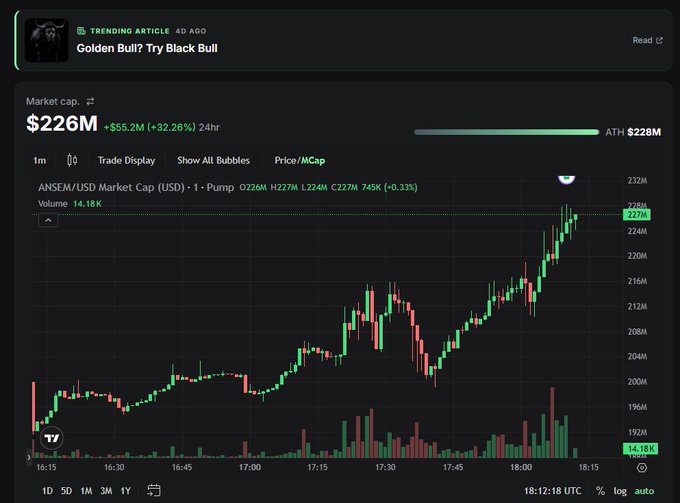Select the MCap chart mode
The width and height of the screenshot is (680, 503).
pos(313,160)
